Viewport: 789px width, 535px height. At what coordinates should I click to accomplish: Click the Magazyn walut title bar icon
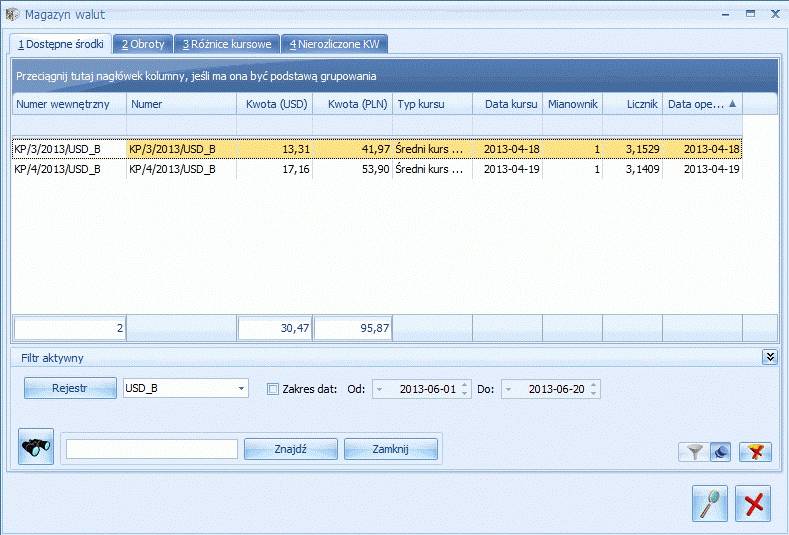coord(12,15)
